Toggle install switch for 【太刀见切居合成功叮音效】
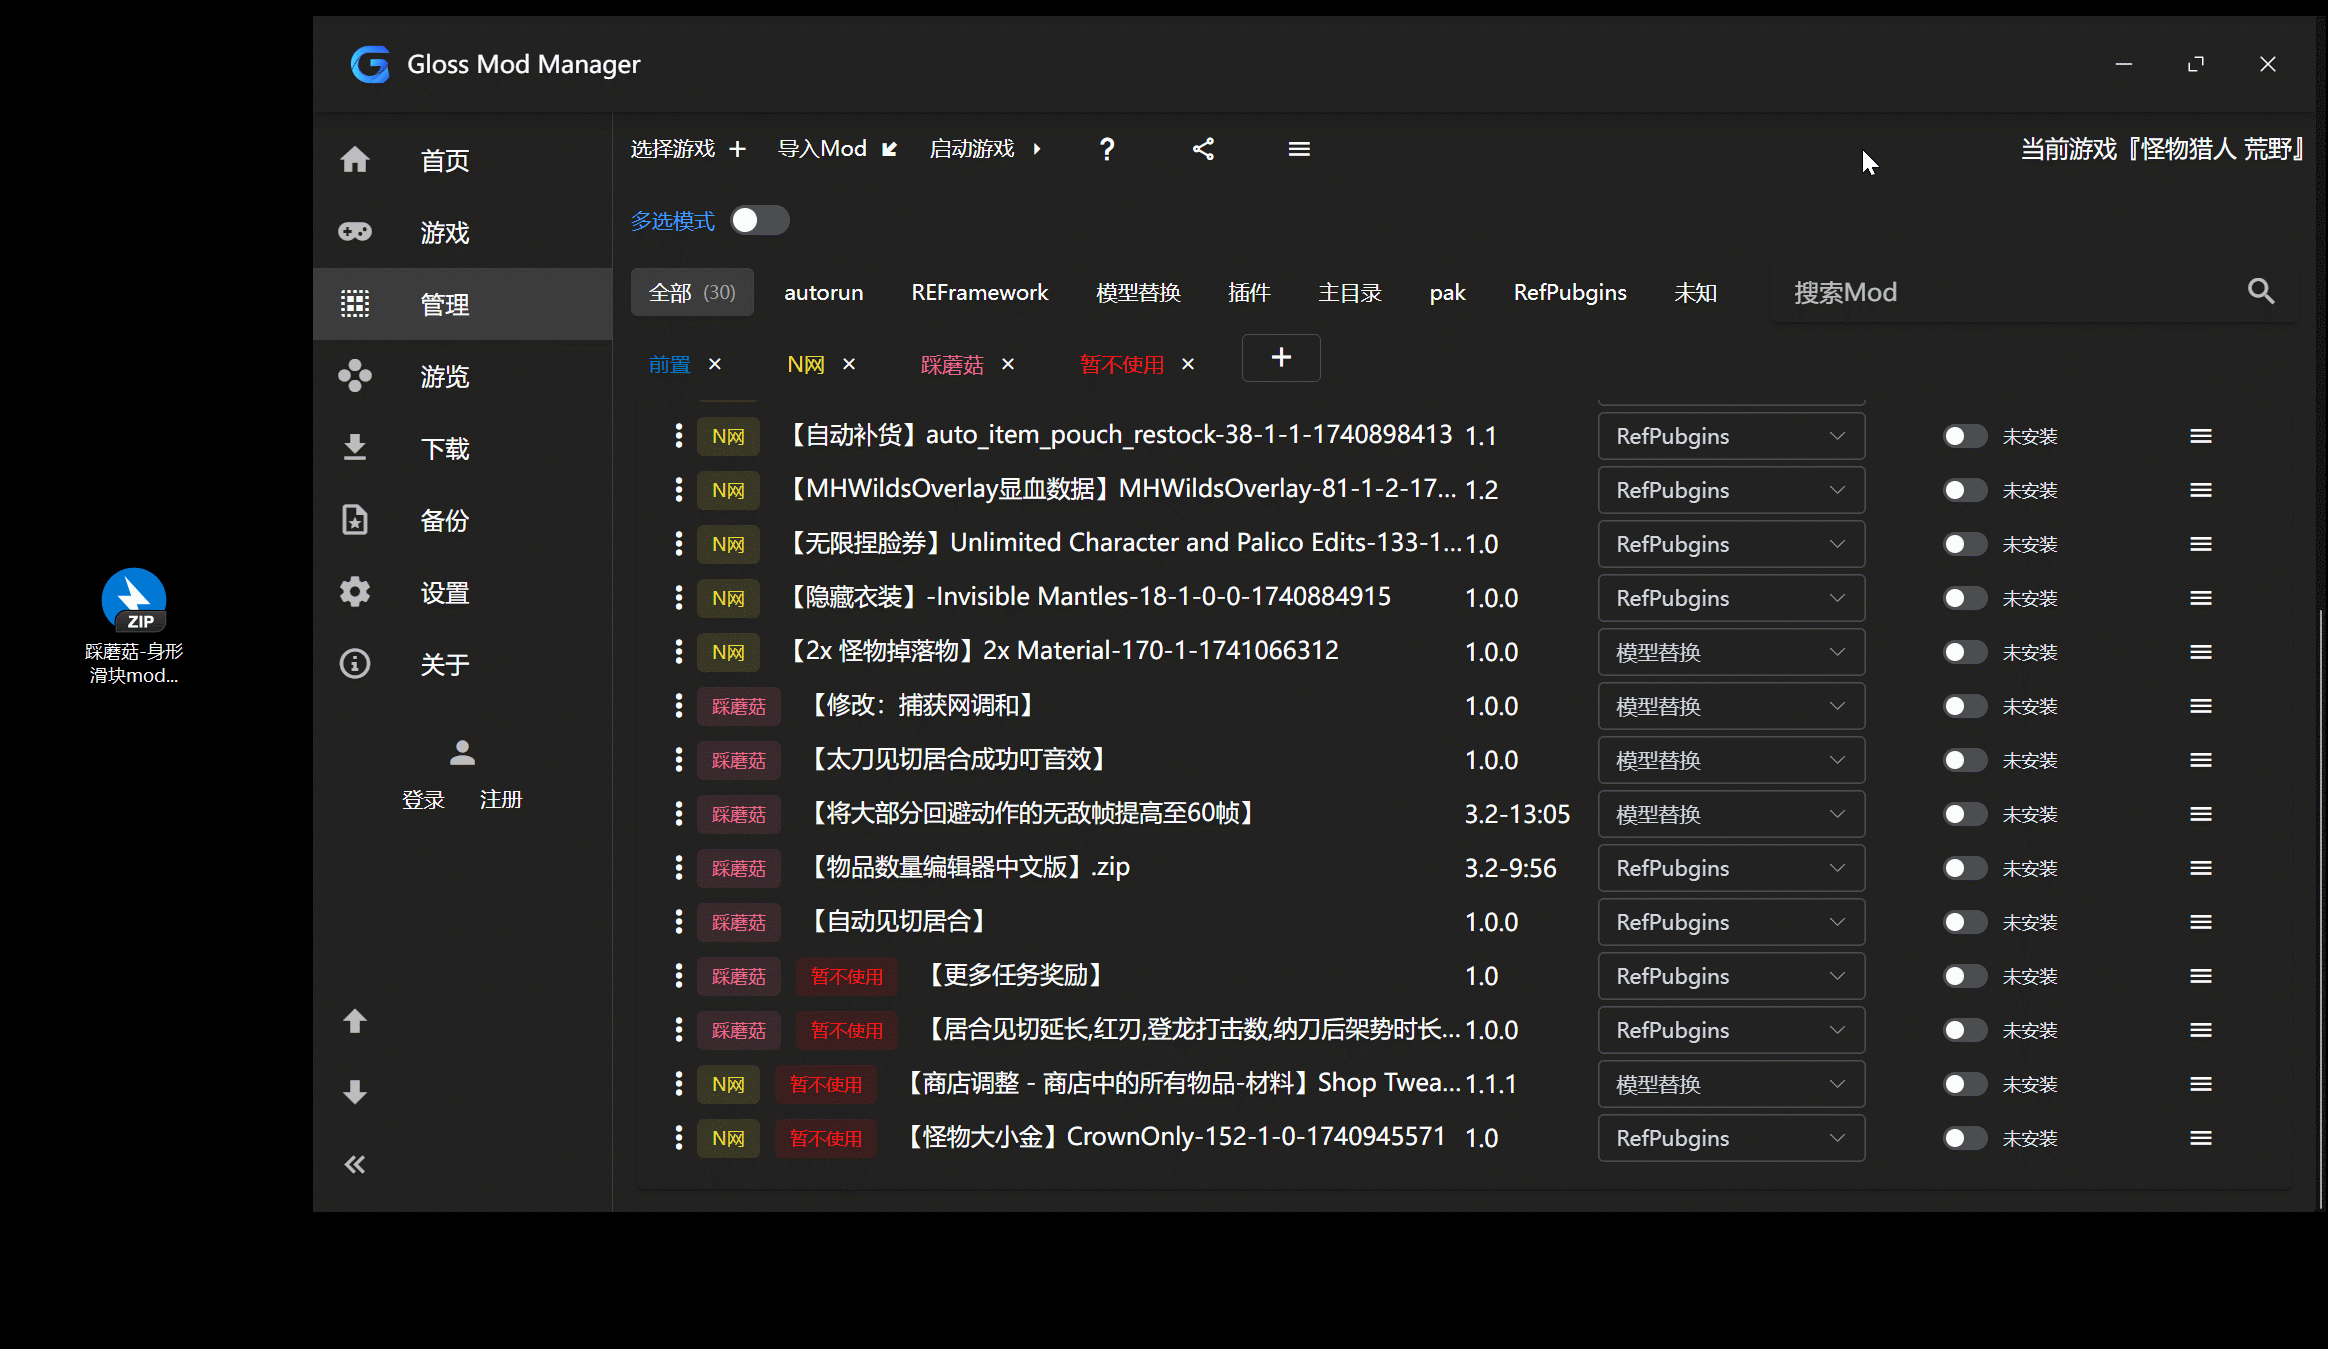 tap(1964, 760)
